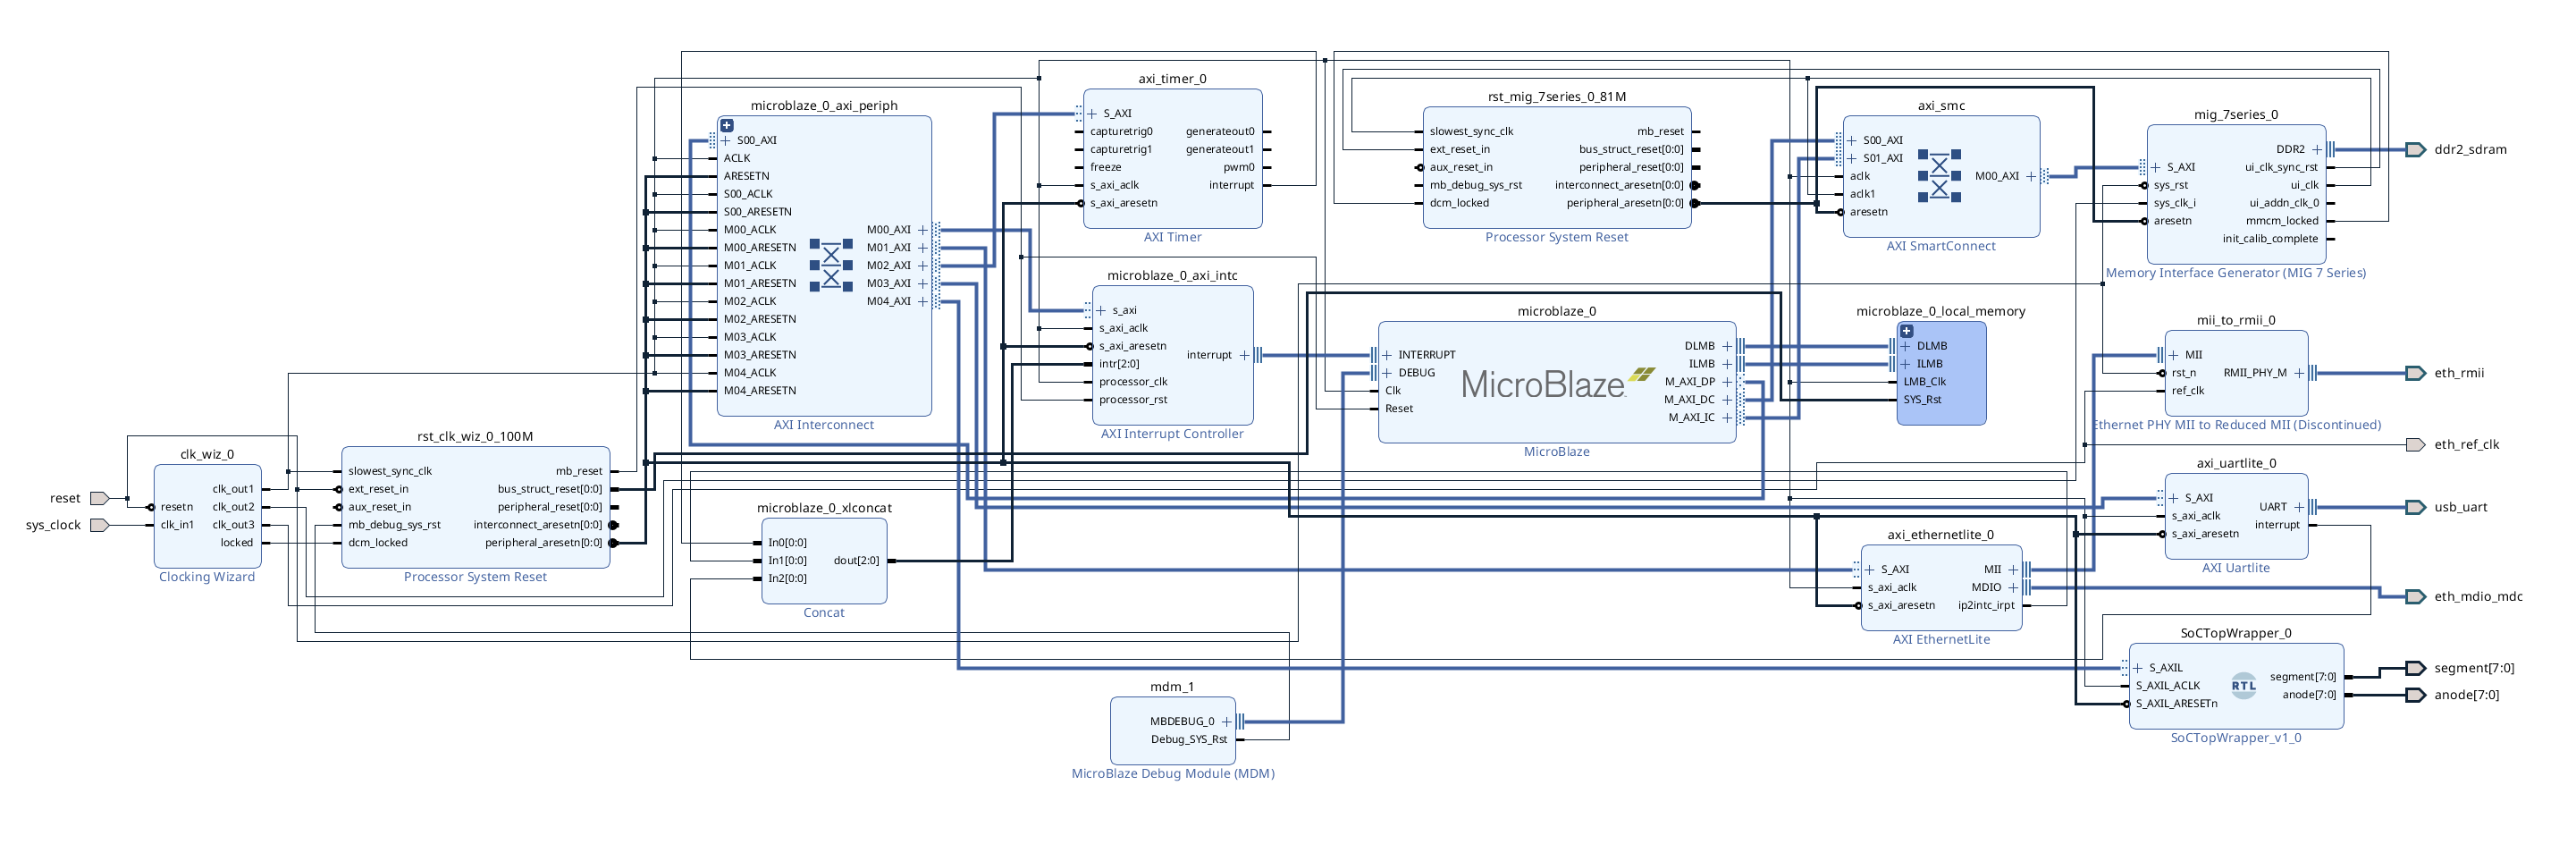Expand the S00_AXI interface pin on microblaze_0_axi_periph
Image resolution: width=2576 pixels, height=844 pixels.
click(x=726, y=141)
